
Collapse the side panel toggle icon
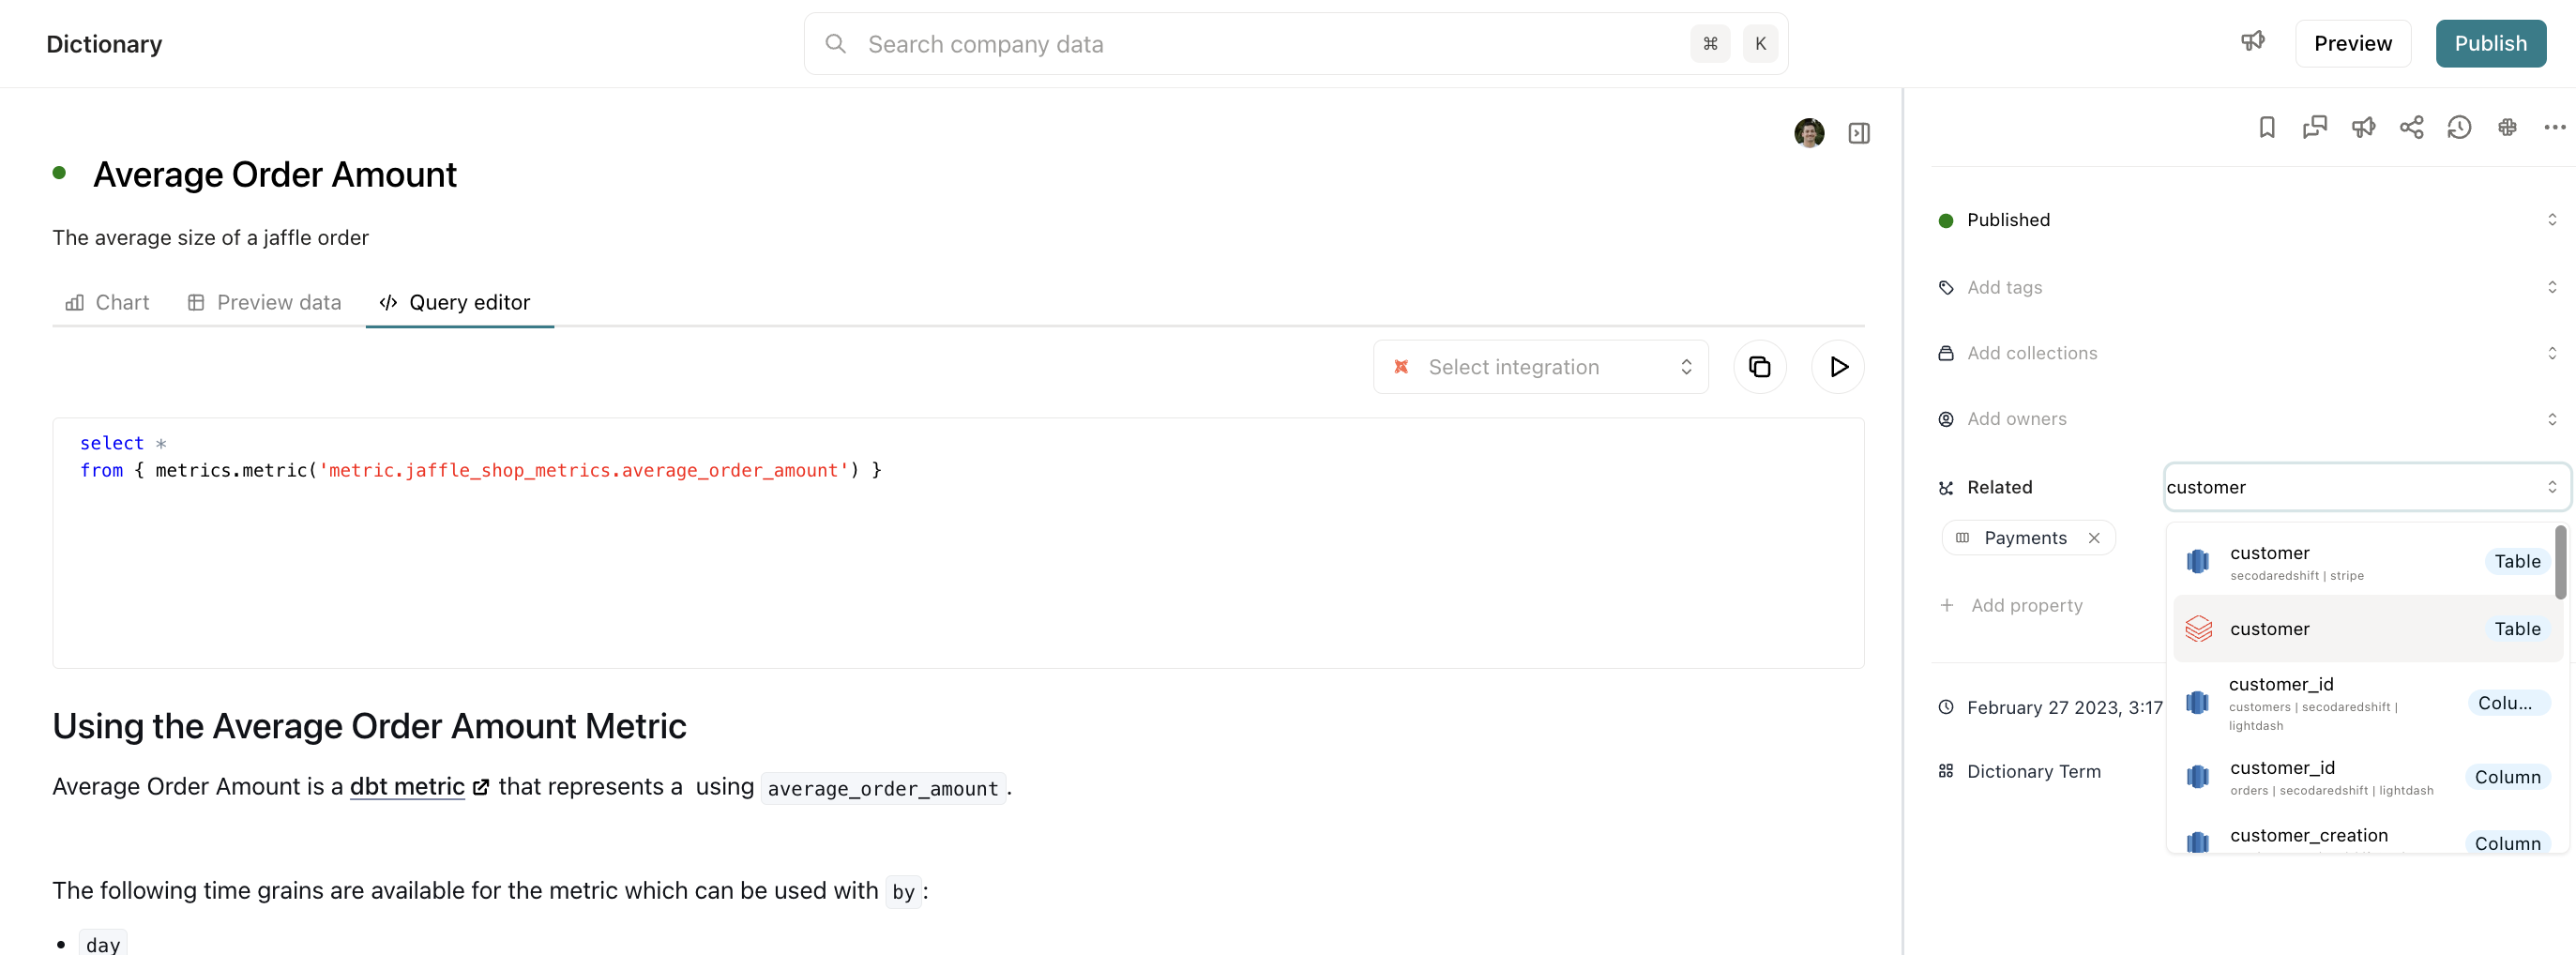coord(1858,133)
